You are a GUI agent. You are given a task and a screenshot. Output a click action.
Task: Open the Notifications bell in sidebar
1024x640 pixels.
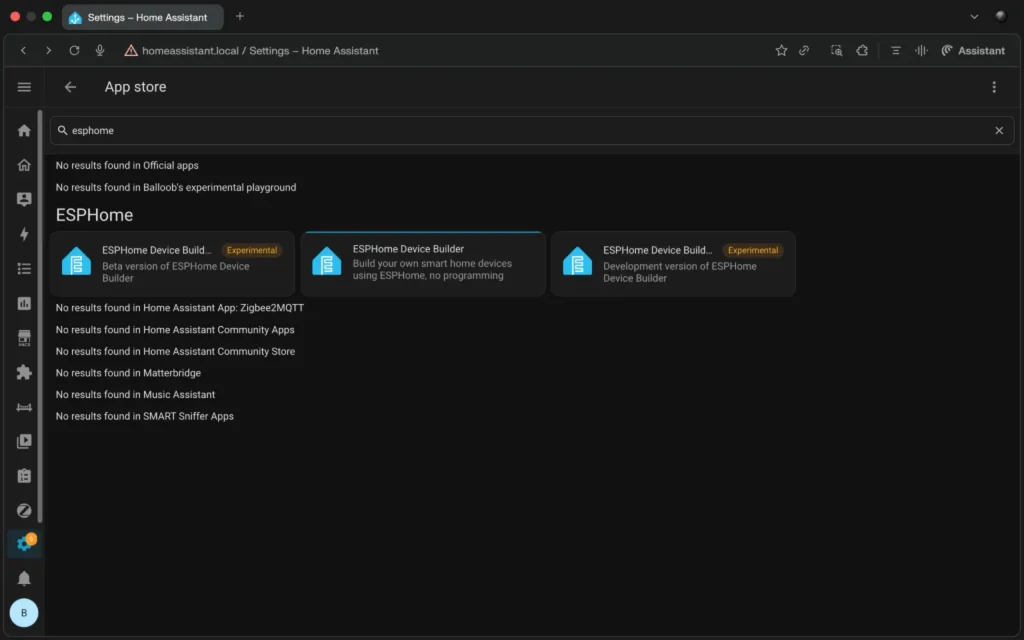tap(24, 578)
